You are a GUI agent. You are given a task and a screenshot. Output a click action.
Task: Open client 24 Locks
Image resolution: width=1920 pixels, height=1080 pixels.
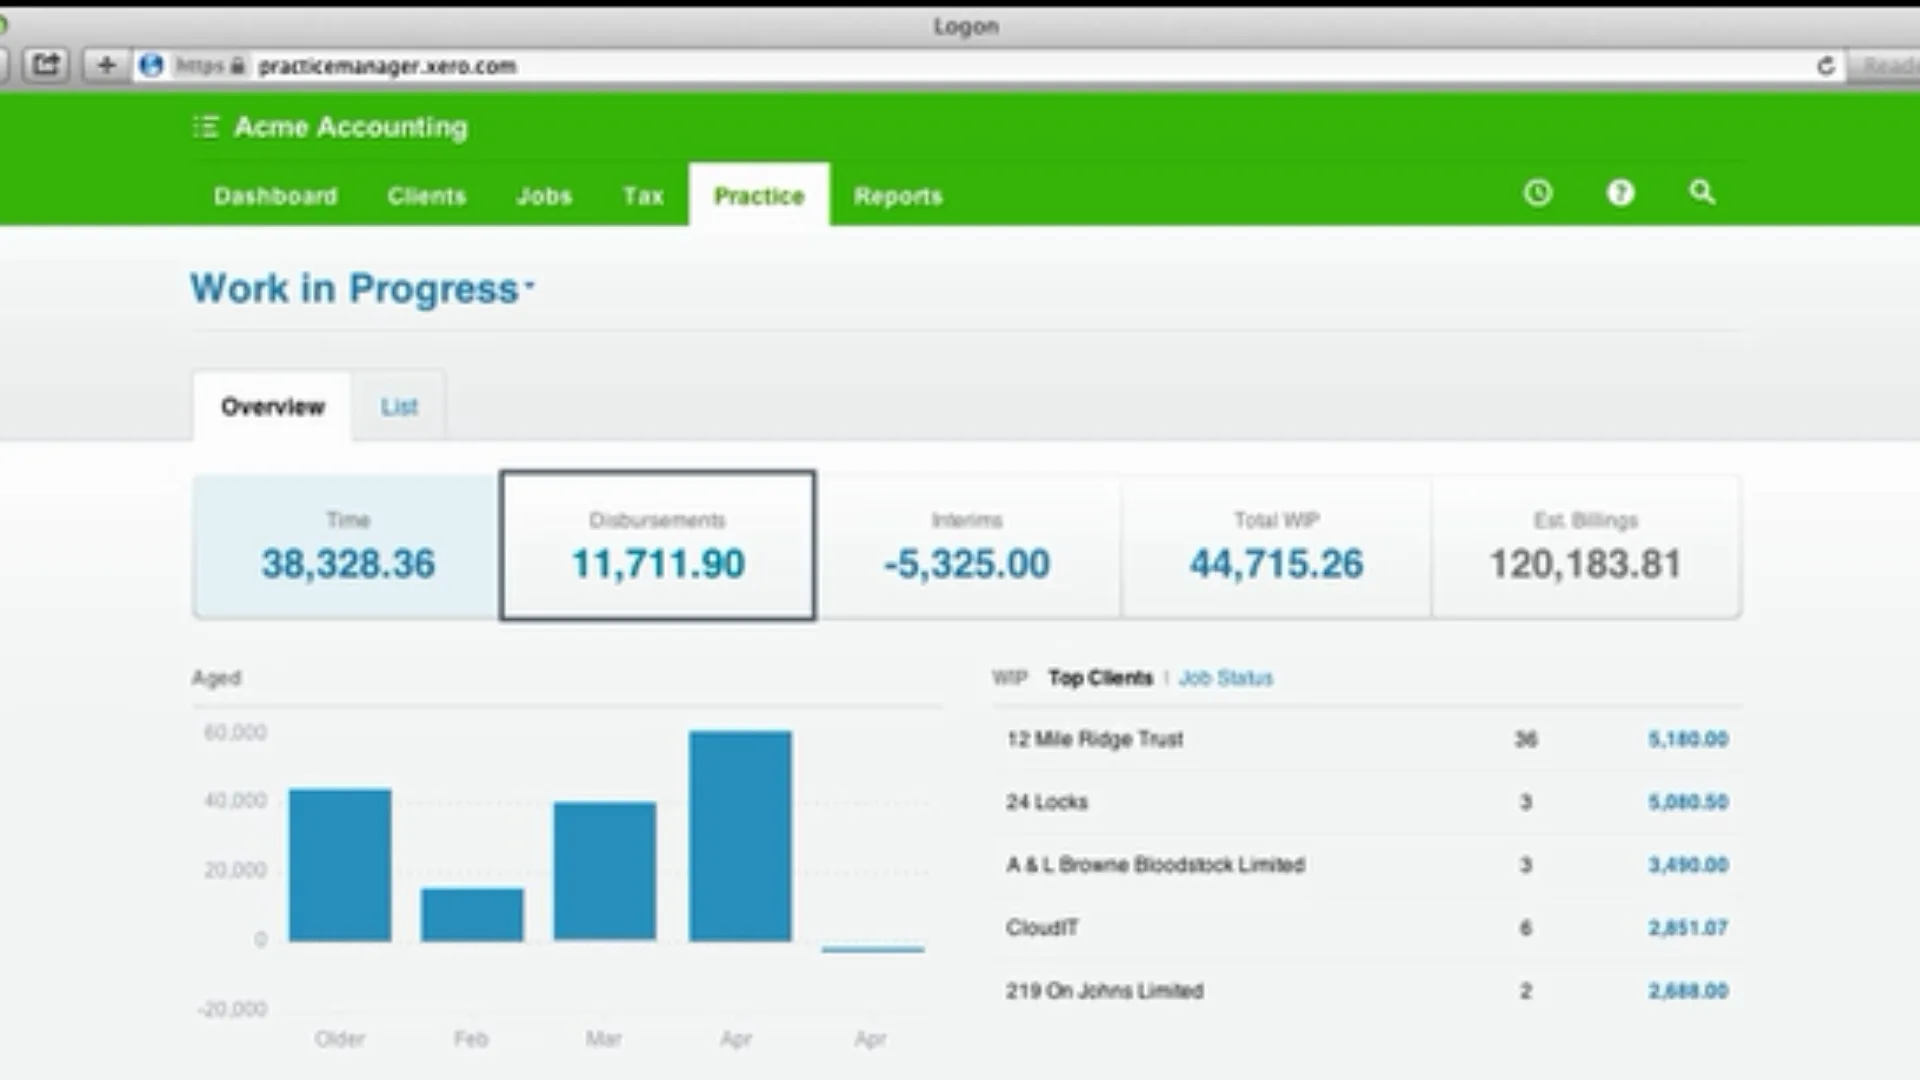click(x=1047, y=802)
